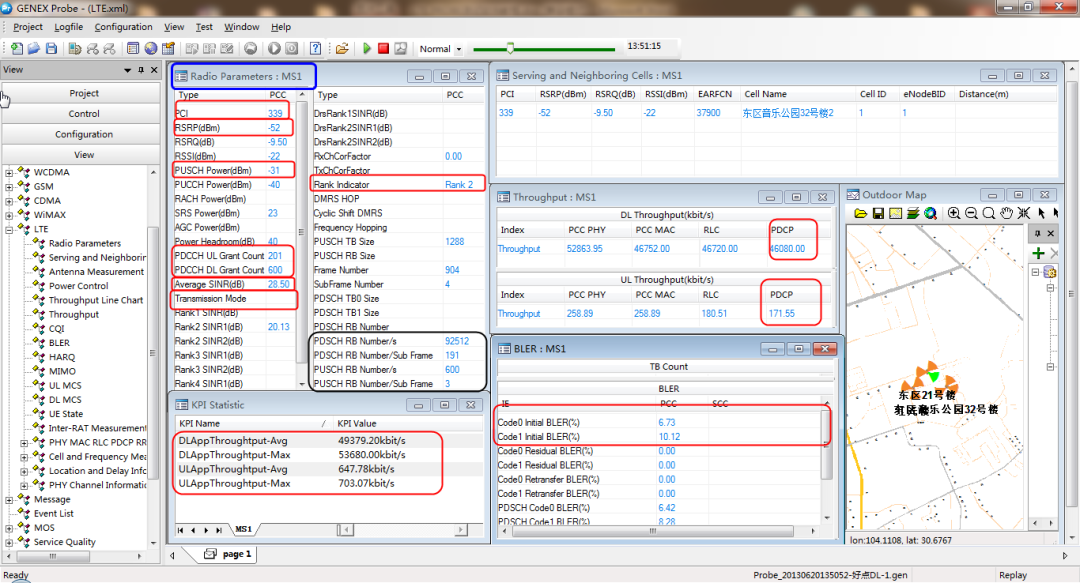Click Replay in the status bar
This screenshot has height=583, width=1080.
point(1012,575)
